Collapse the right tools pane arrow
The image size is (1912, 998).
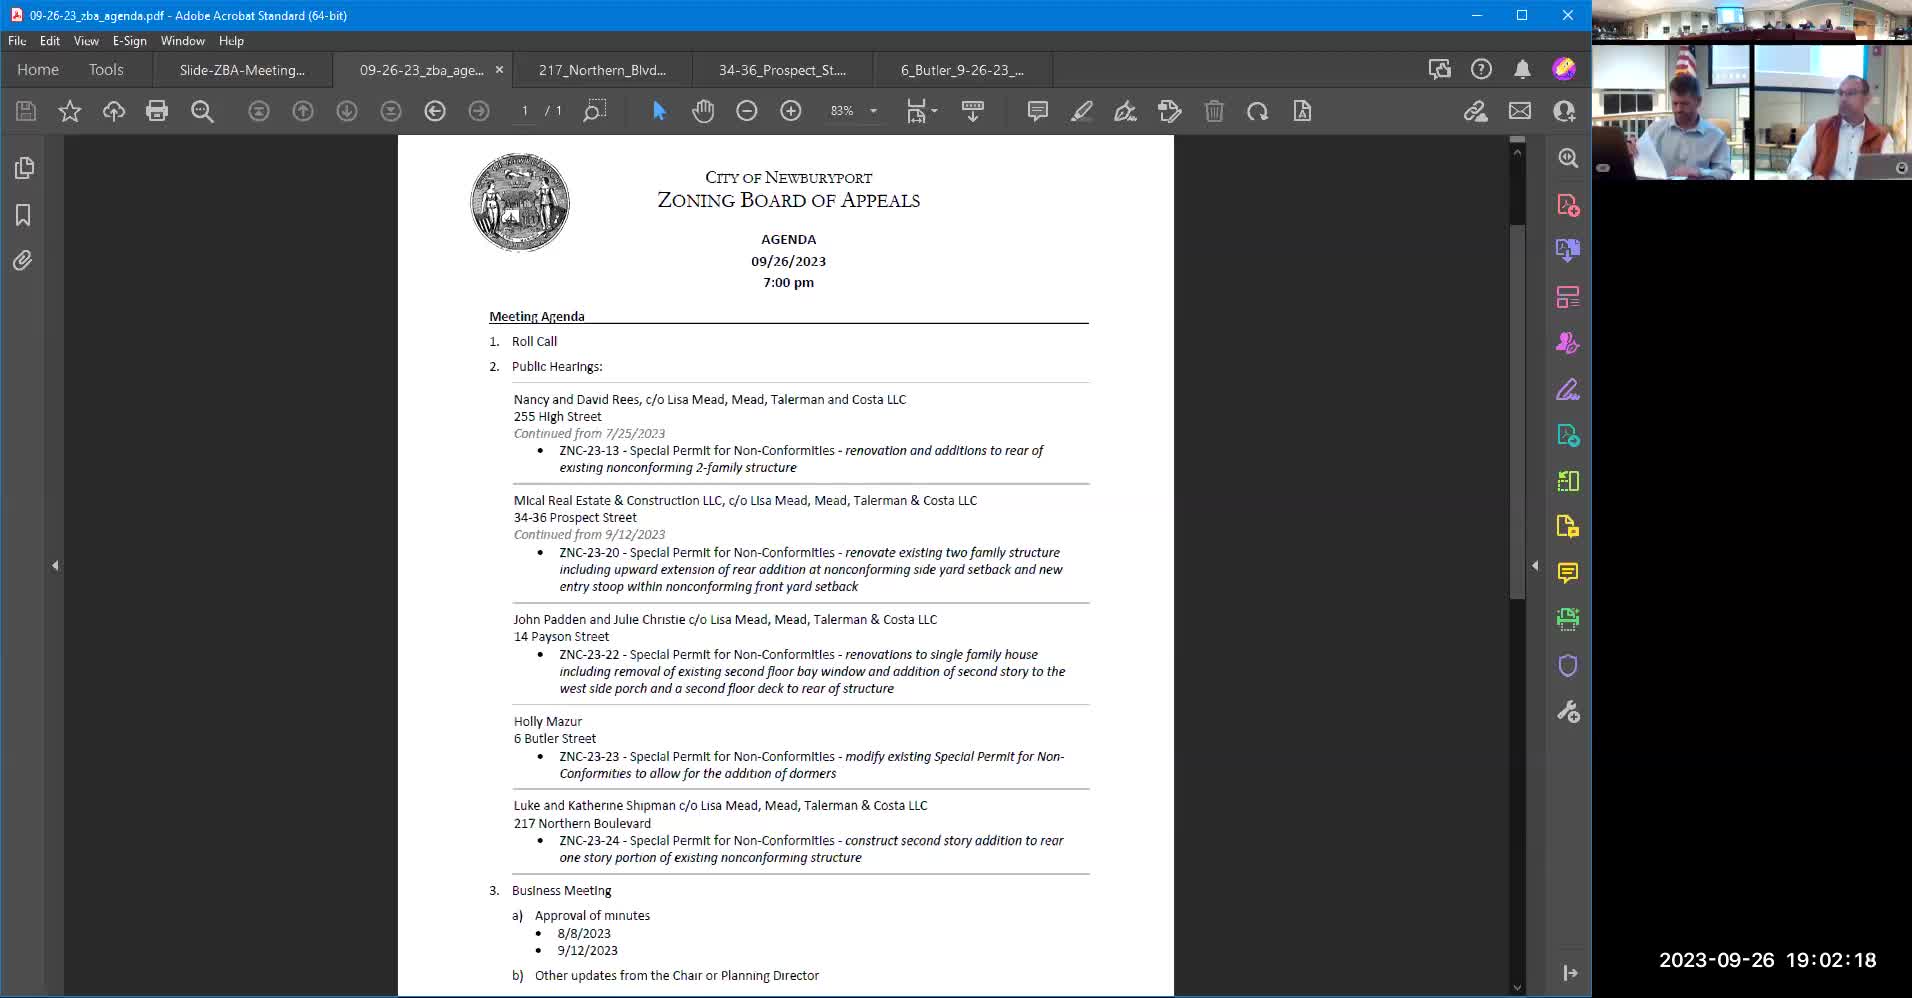coord(1535,566)
